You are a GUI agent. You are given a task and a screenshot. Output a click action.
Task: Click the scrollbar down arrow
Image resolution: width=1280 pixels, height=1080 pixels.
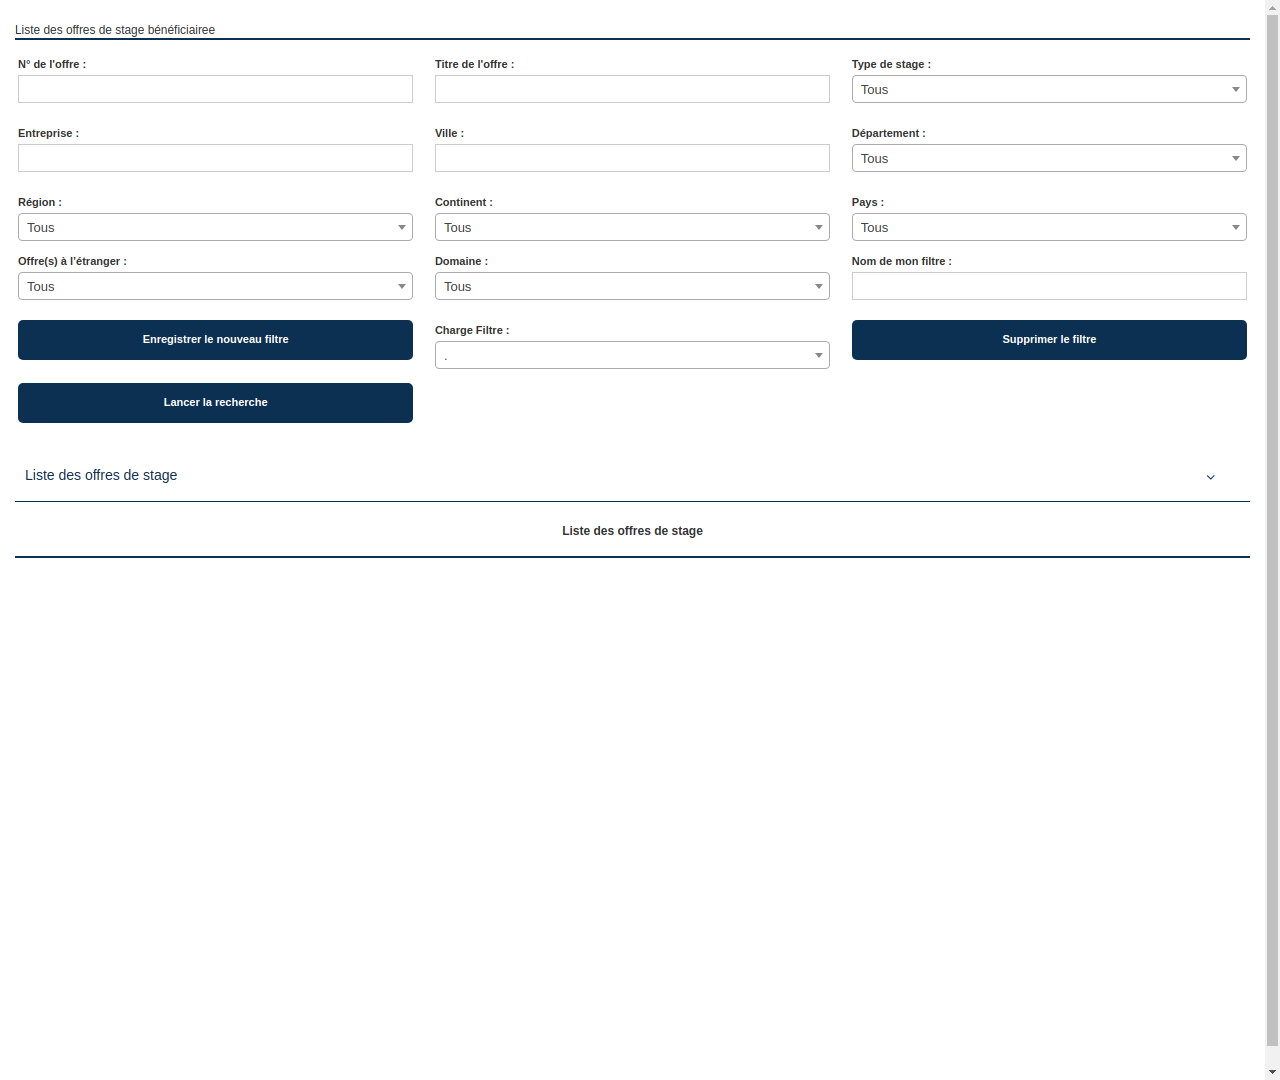click(1271, 1073)
